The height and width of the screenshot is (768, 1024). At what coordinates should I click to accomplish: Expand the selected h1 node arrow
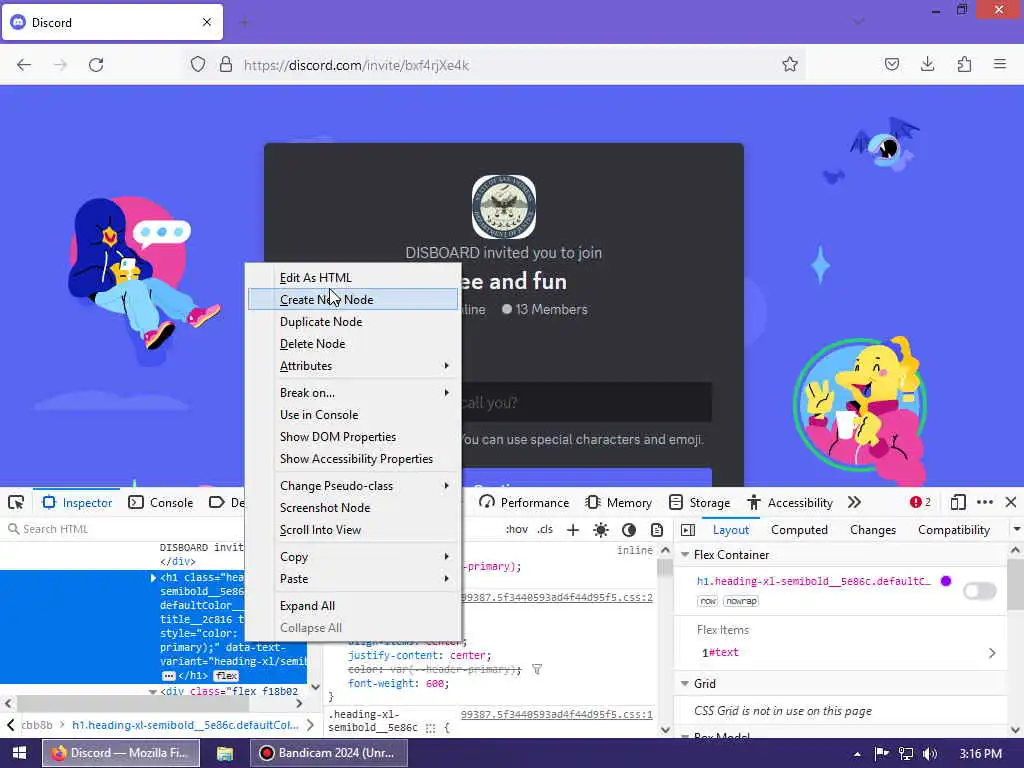click(x=153, y=578)
